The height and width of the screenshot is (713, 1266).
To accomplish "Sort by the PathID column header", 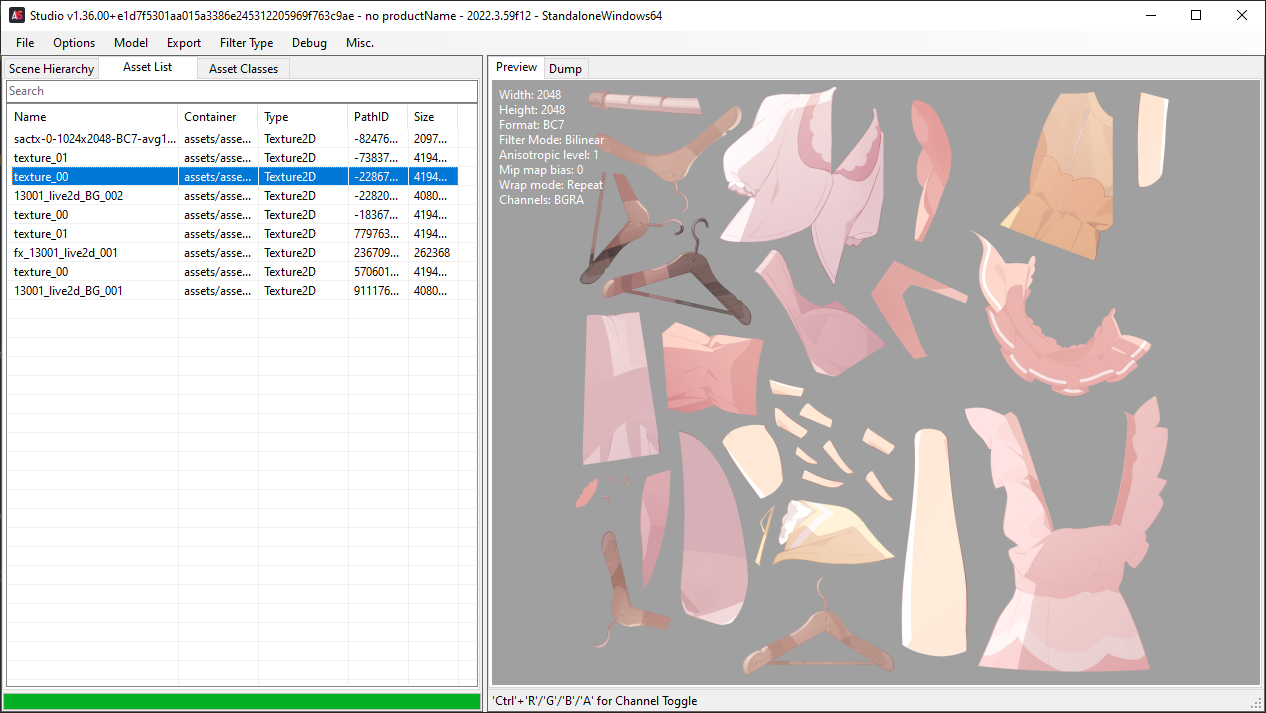I will (x=378, y=117).
